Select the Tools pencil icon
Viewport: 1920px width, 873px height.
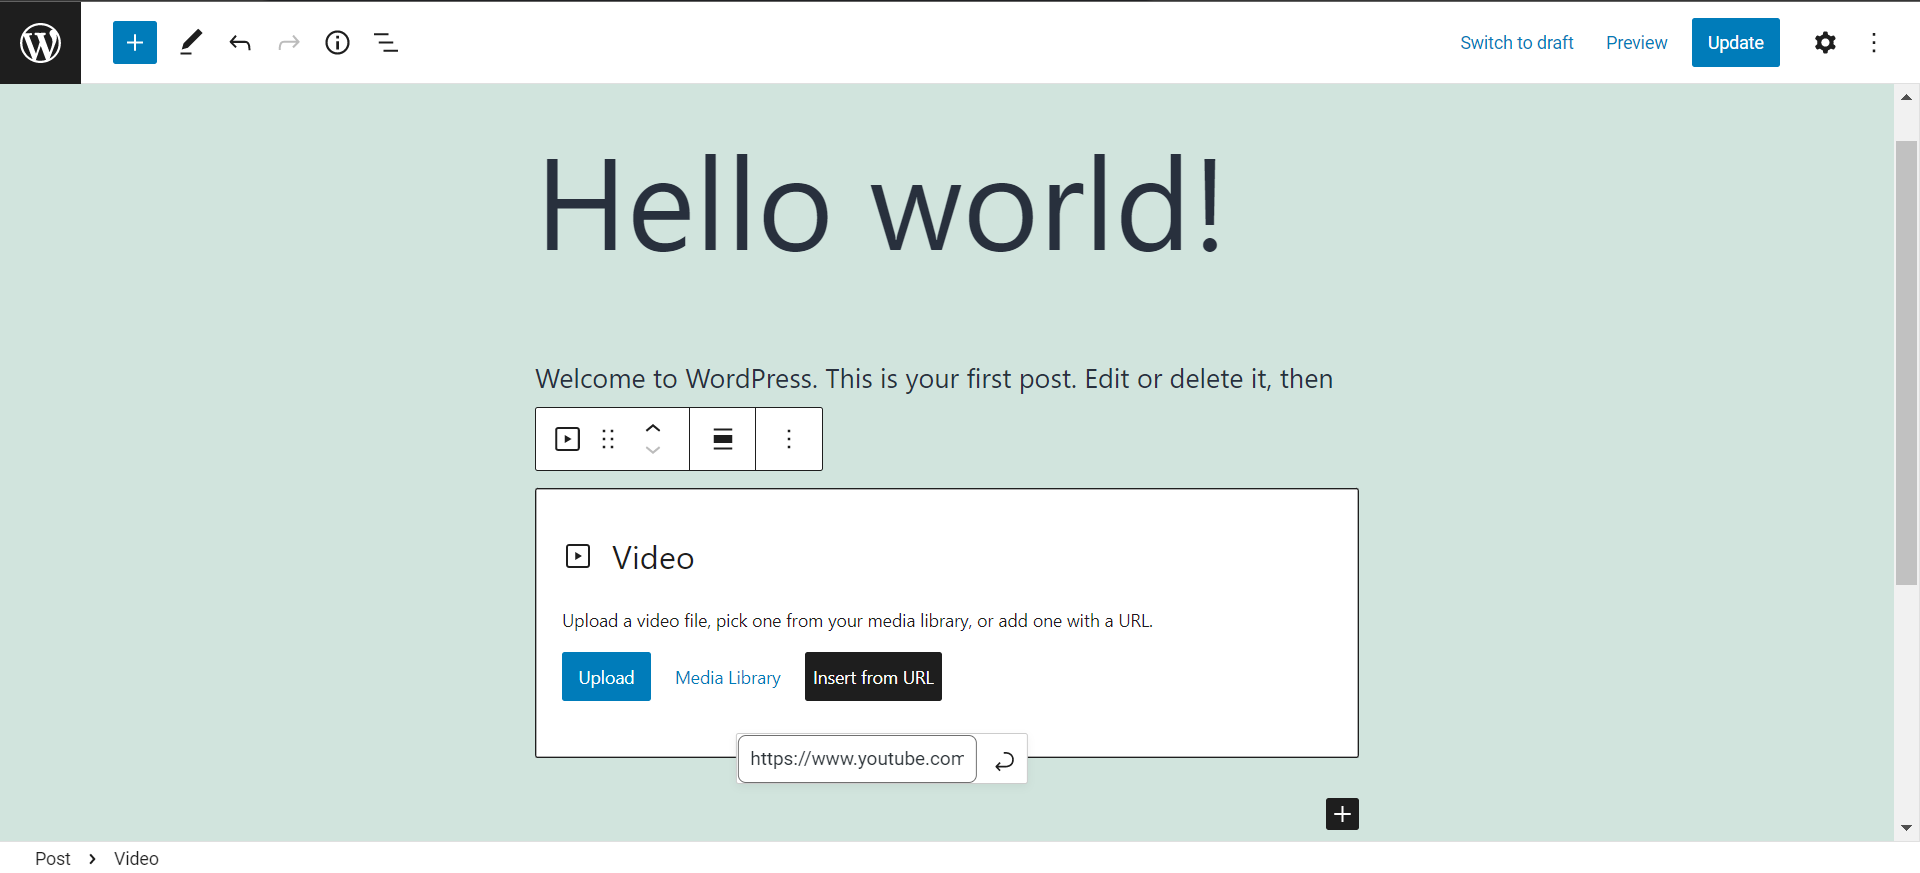[x=190, y=42]
